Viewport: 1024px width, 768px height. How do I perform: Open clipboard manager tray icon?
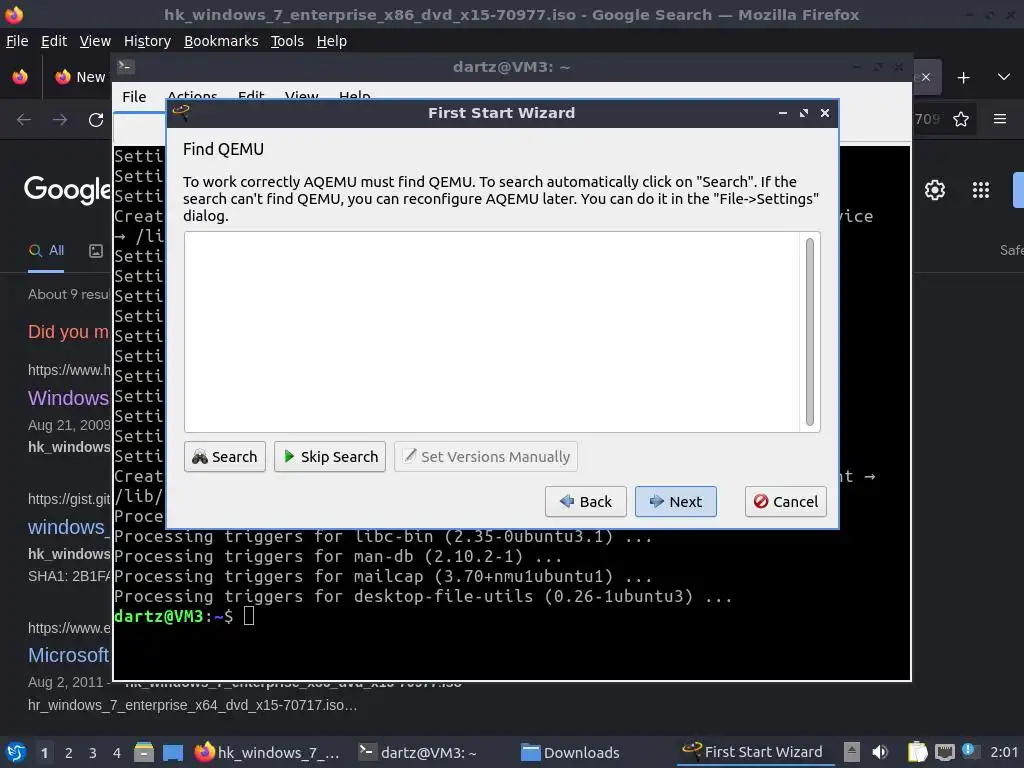click(917, 752)
